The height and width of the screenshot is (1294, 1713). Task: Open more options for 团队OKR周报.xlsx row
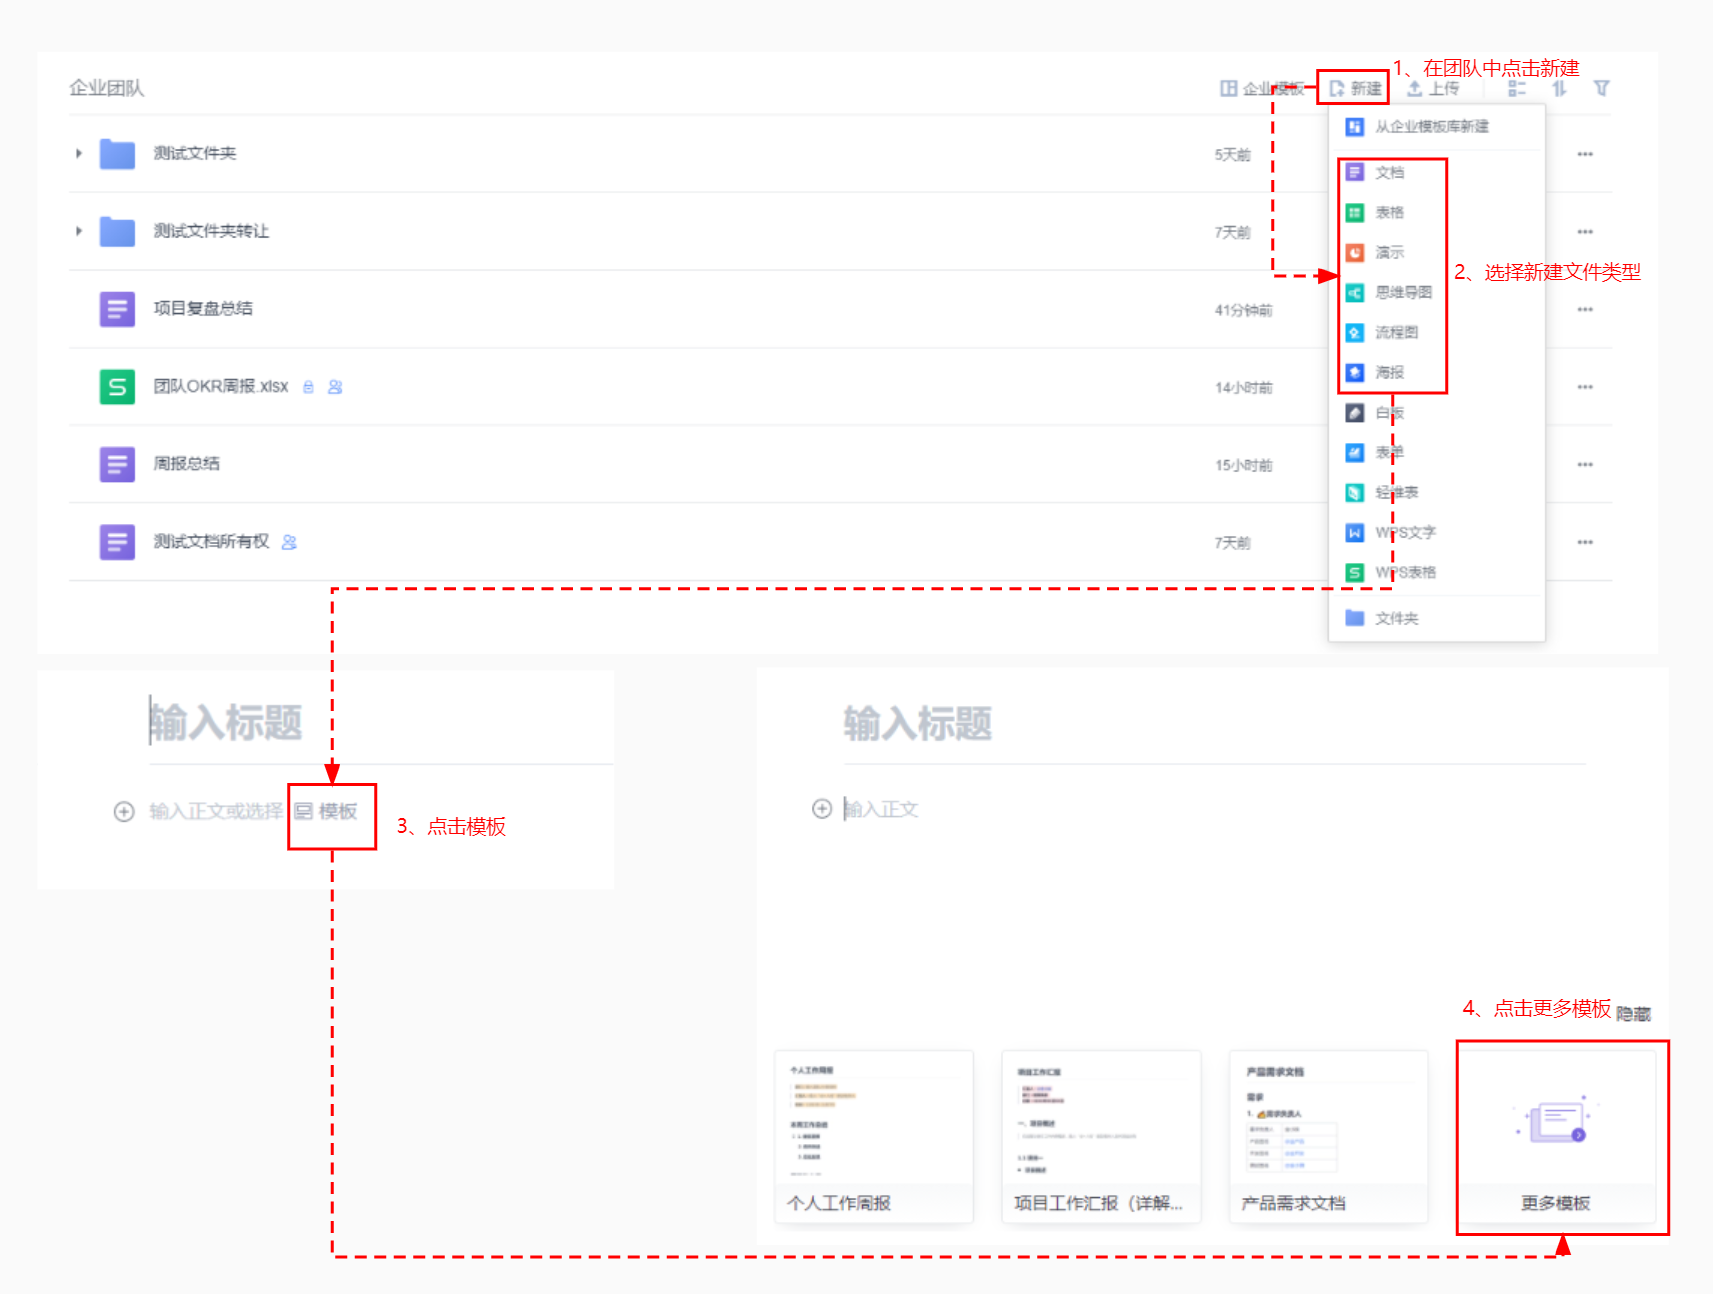1585,387
